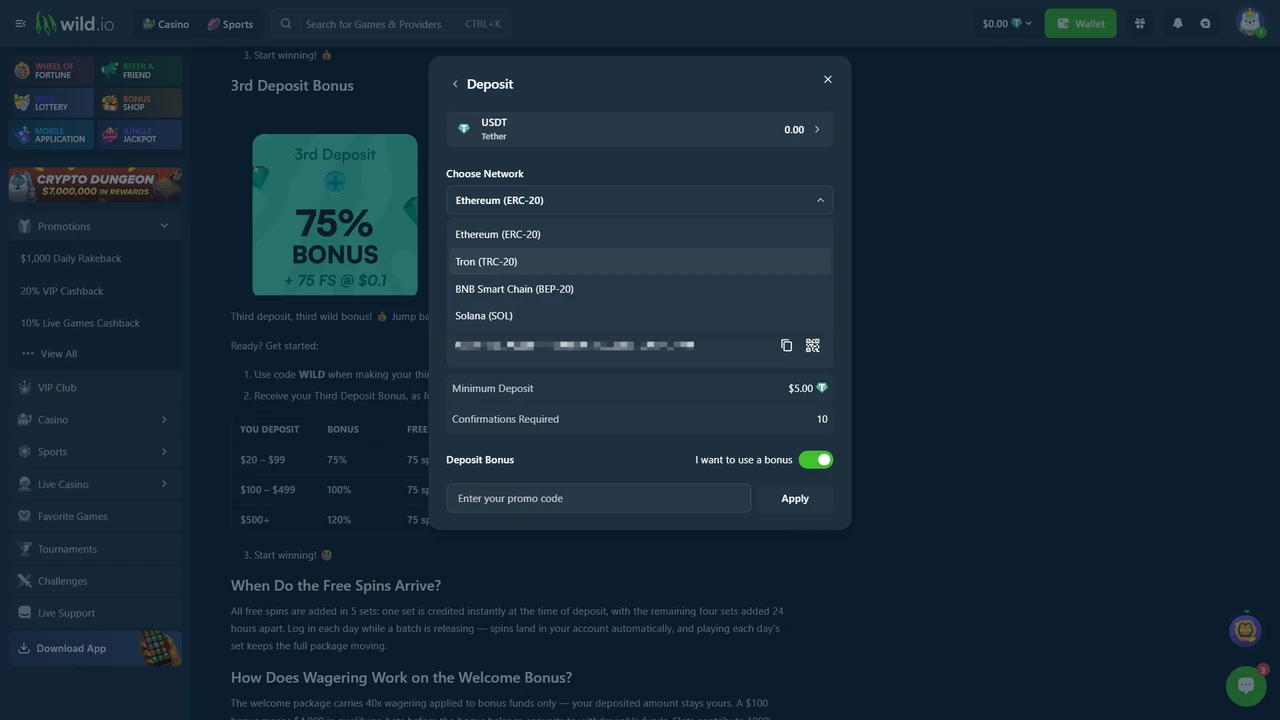Select Solana (SOL) network option
The image size is (1280, 720).
(x=640, y=316)
